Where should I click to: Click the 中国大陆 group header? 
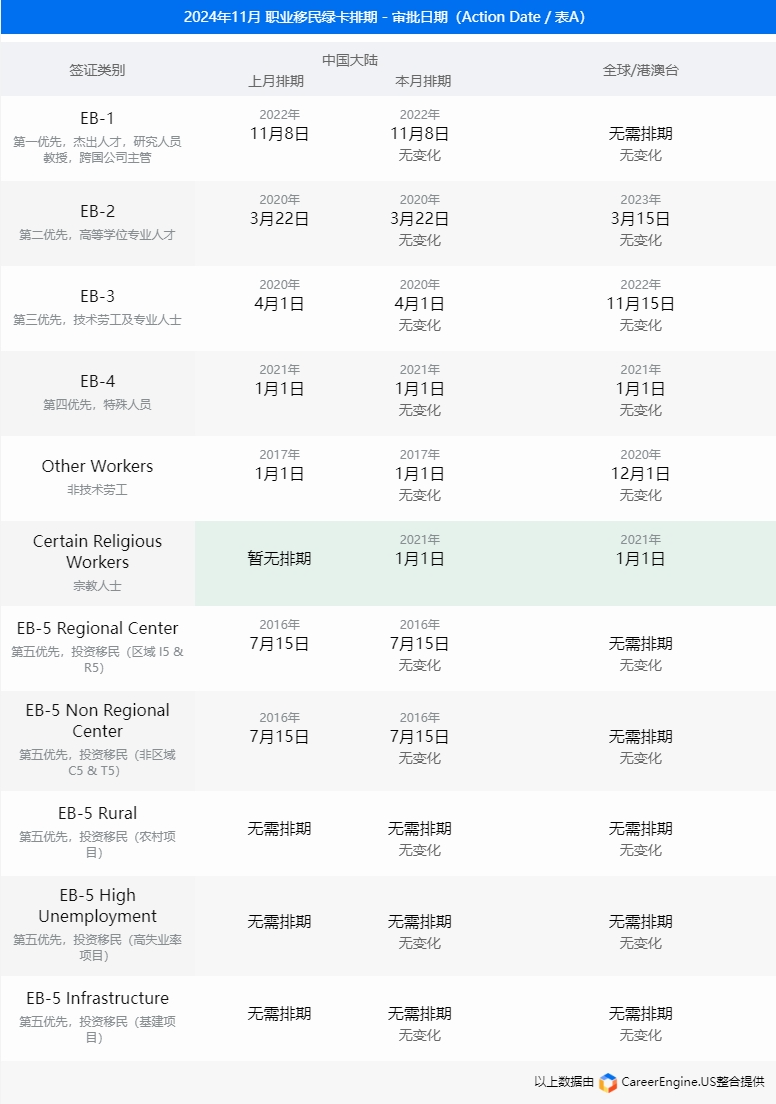click(350, 60)
